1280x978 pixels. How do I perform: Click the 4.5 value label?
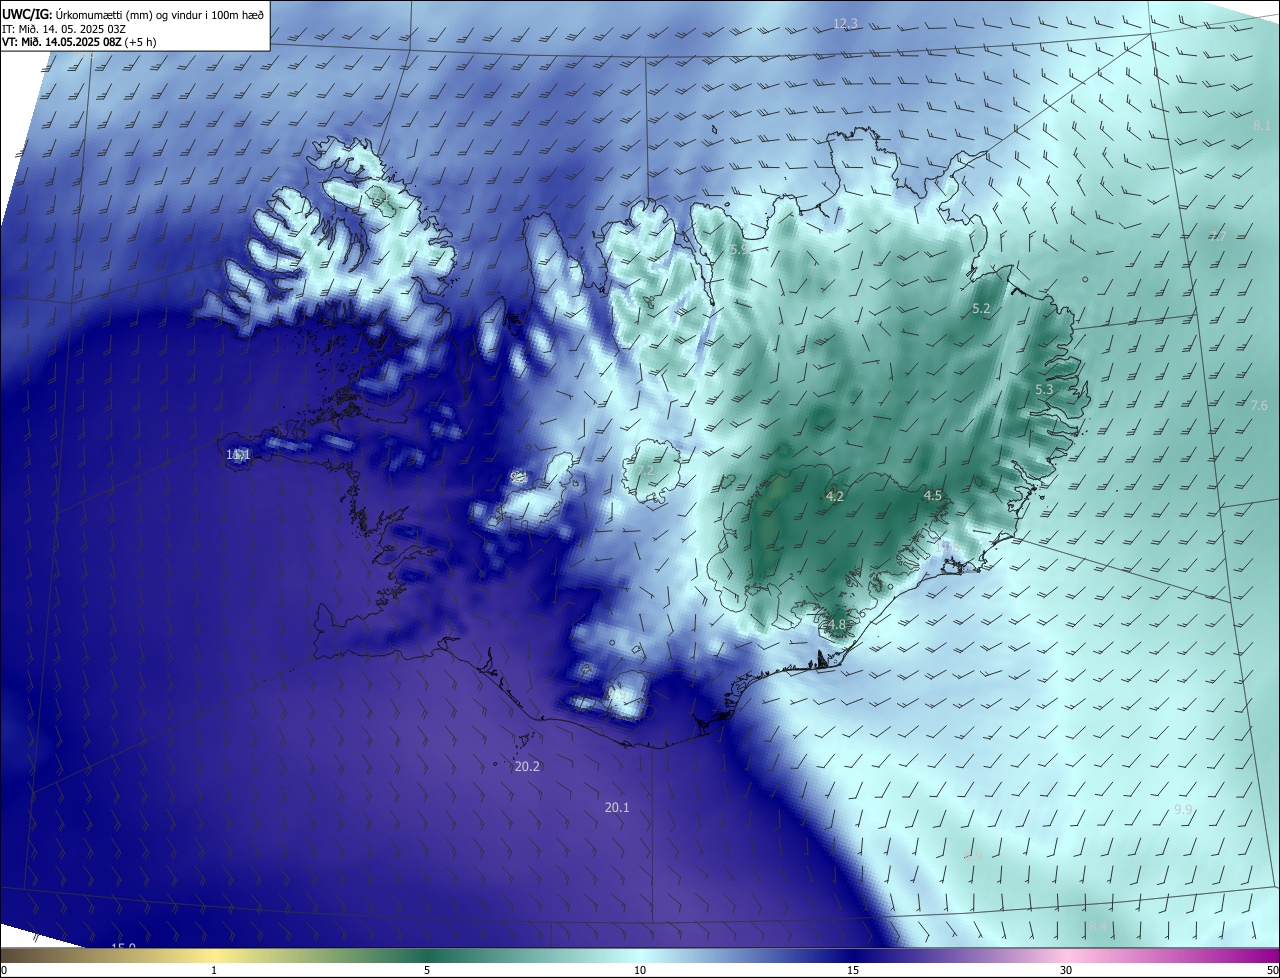click(933, 495)
